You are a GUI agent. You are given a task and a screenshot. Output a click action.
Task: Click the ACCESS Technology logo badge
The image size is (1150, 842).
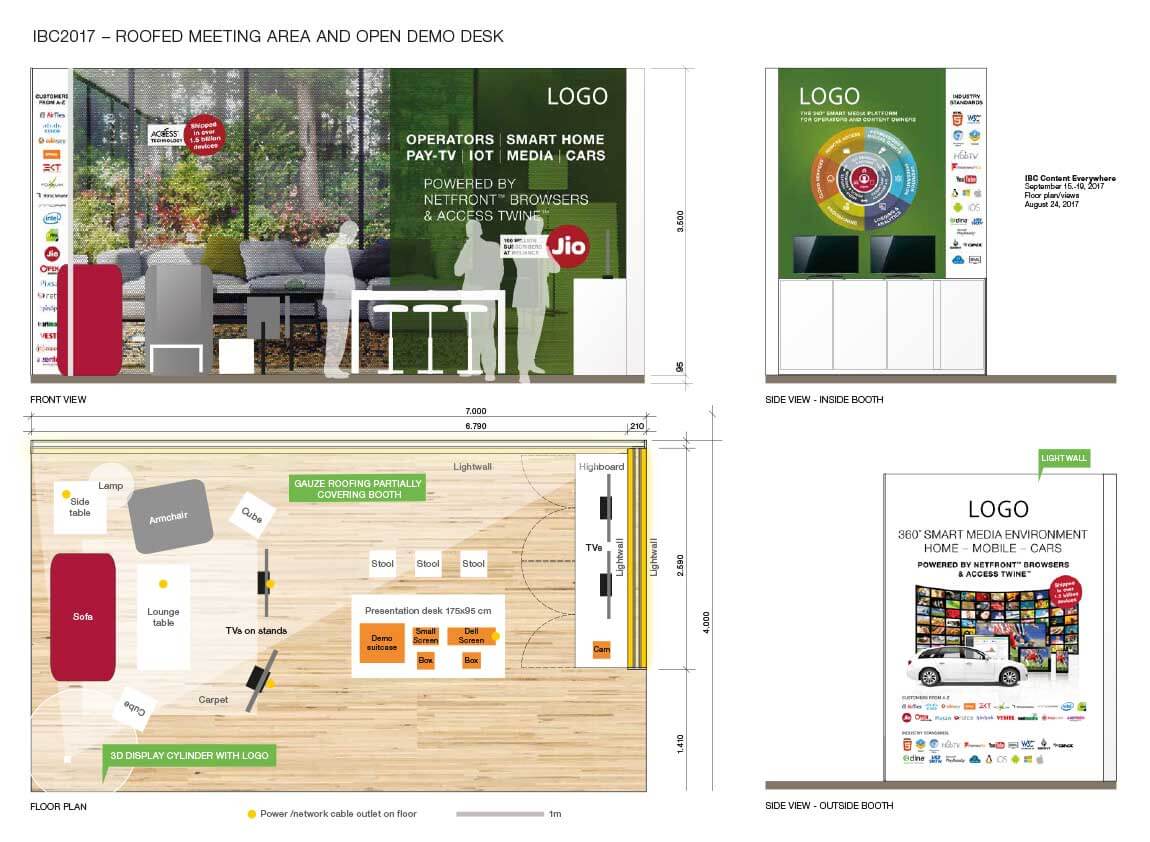click(162, 135)
